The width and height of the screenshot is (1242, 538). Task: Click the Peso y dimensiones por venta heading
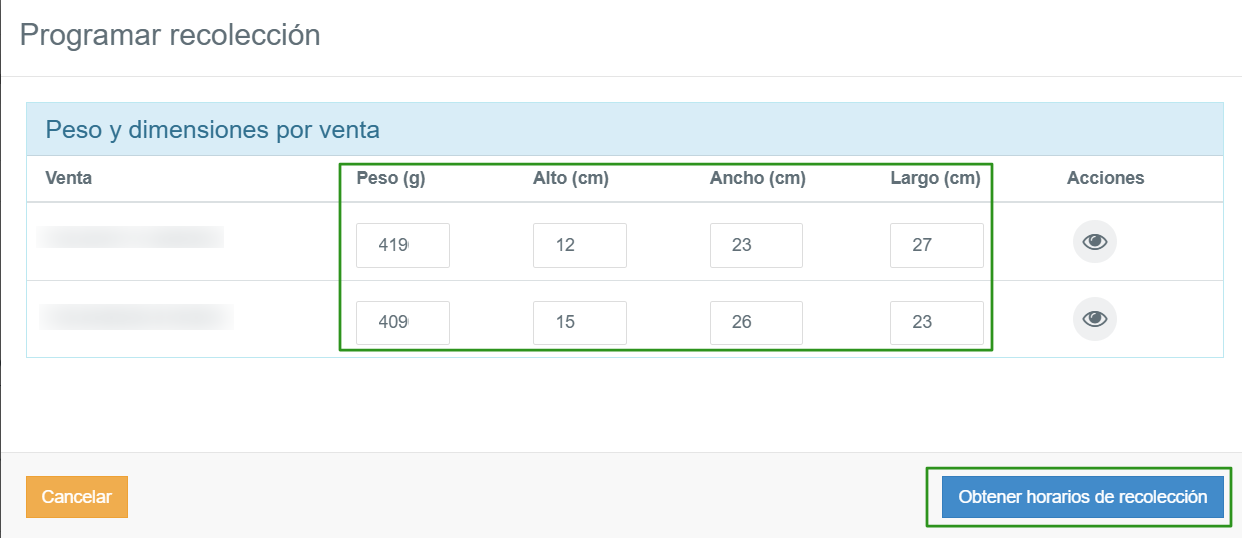[x=213, y=130]
